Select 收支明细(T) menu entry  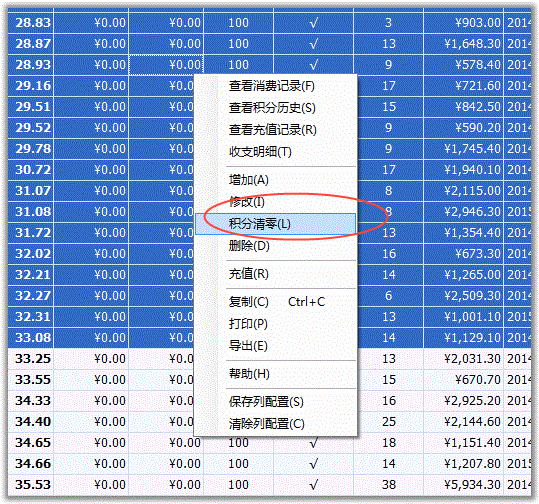(x=275, y=152)
